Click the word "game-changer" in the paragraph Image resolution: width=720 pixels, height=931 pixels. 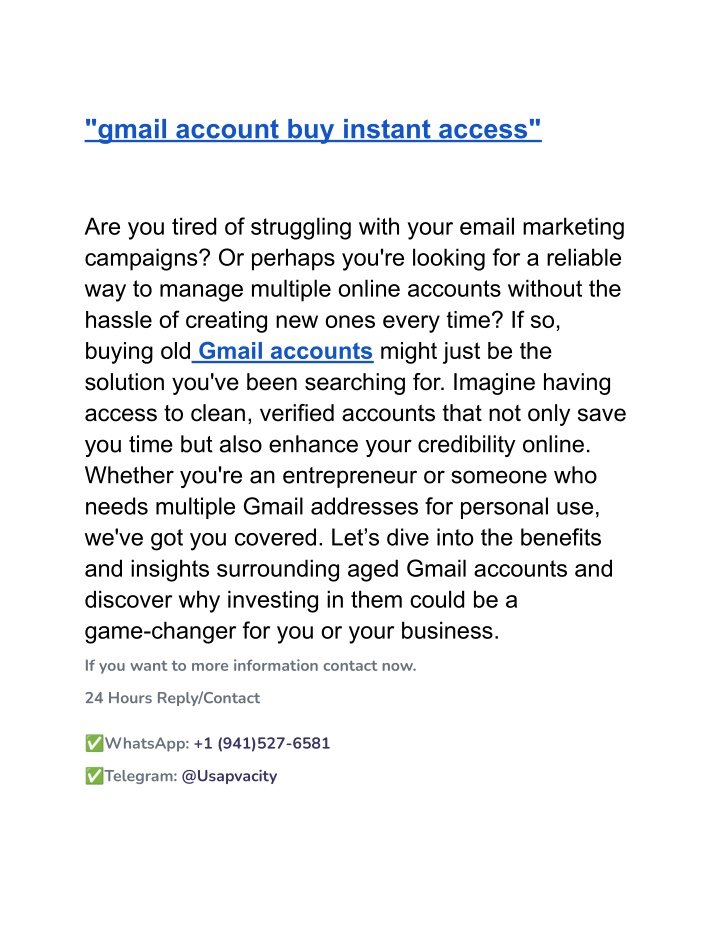pos(160,631)
